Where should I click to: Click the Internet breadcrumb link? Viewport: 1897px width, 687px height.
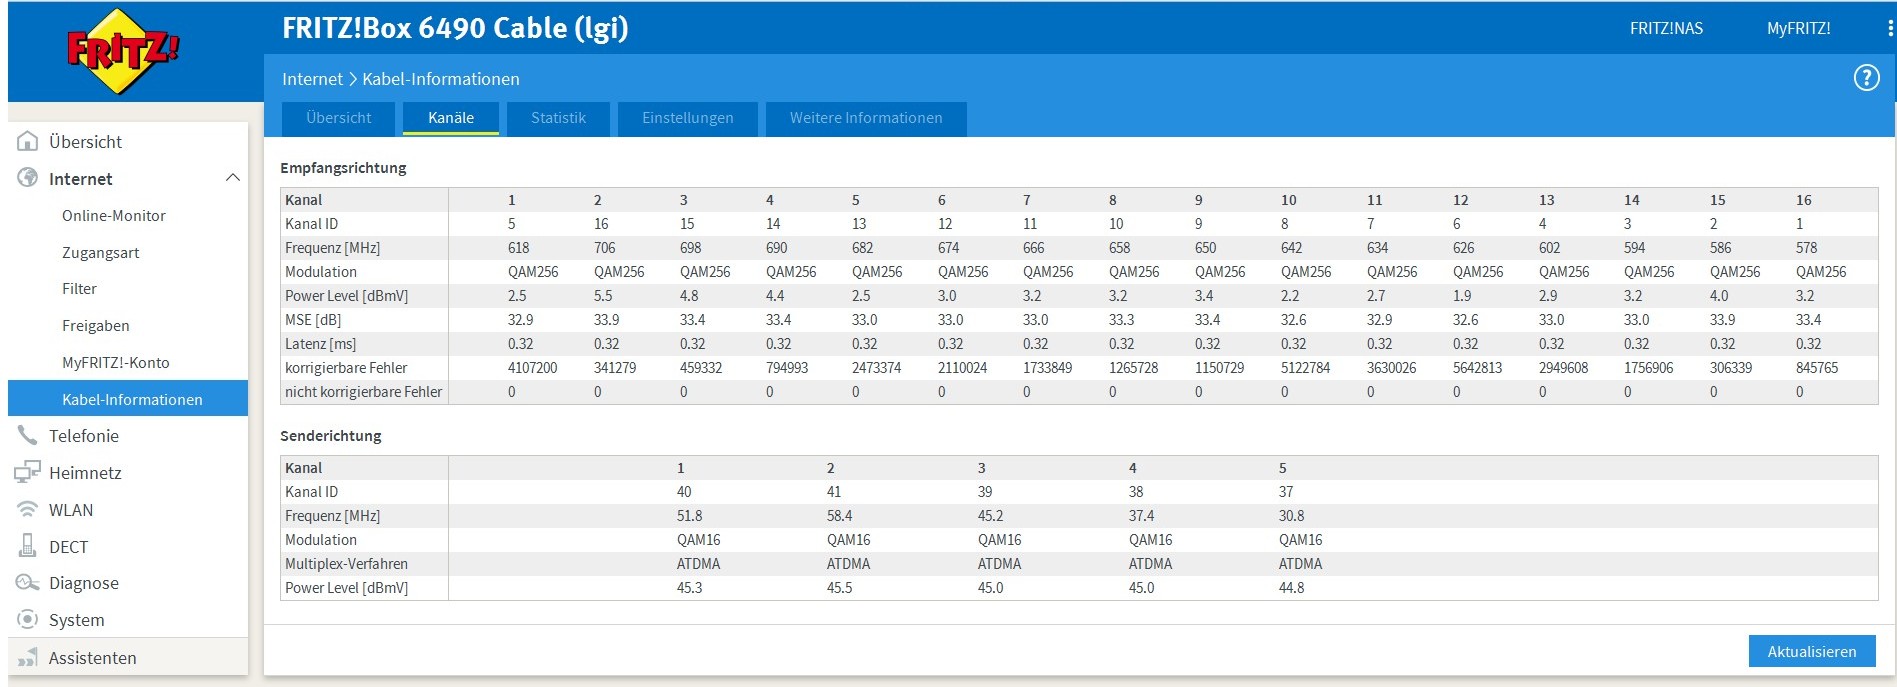312,79
